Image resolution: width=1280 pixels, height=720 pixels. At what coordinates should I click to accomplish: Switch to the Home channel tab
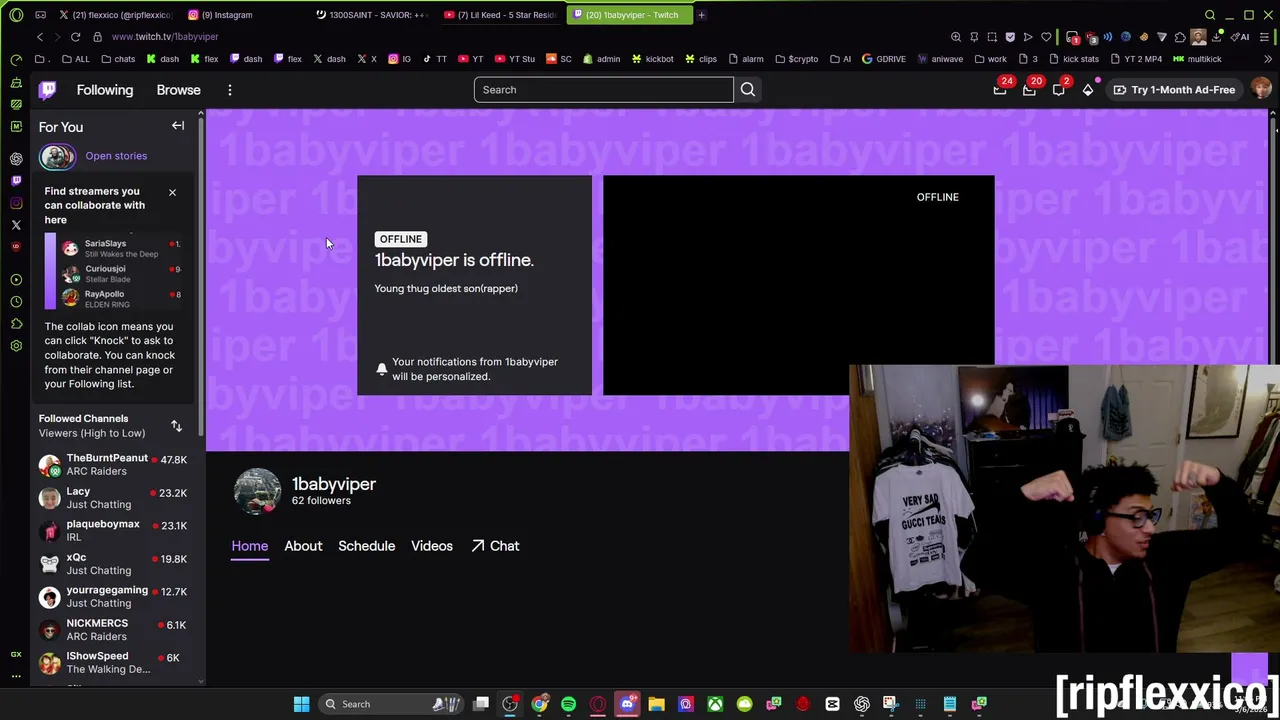(x=250, y=546)
